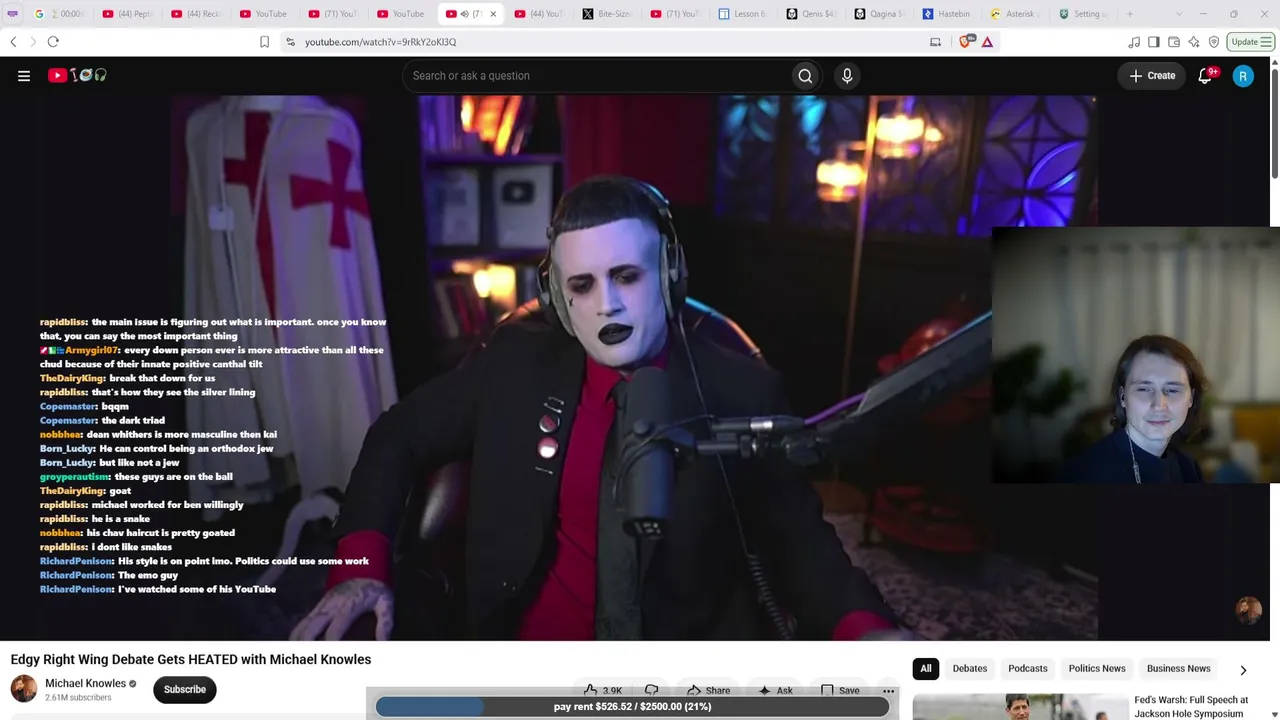The width and height of the screenshot is (1280, 720).
Task: Click the cast/picture-in-picture icon in address bar
Action: [935, 42]
